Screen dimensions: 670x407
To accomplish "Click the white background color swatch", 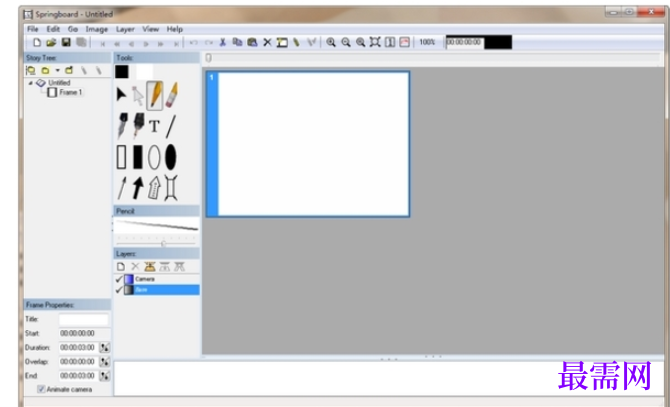I will coord(144,71).
